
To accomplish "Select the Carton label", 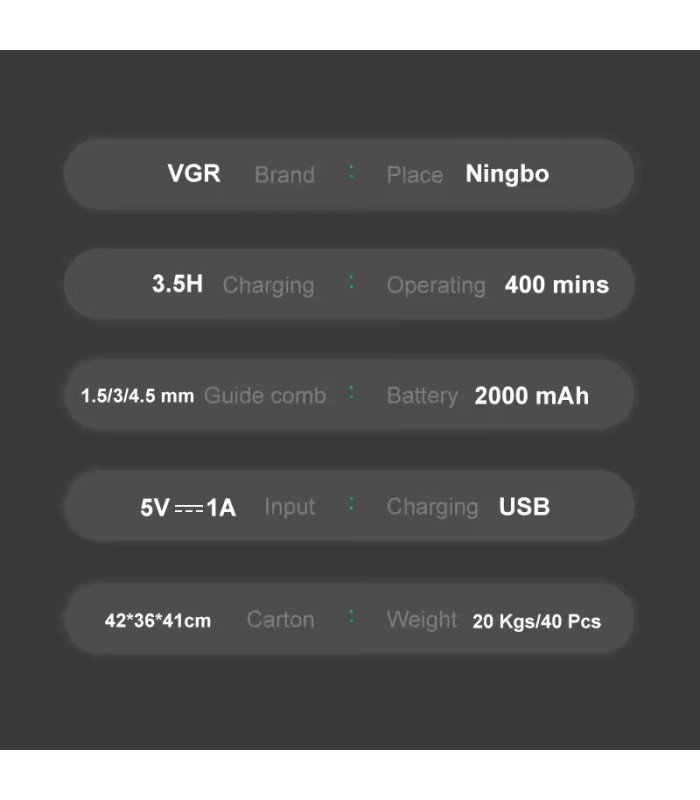I will point(280,620).
